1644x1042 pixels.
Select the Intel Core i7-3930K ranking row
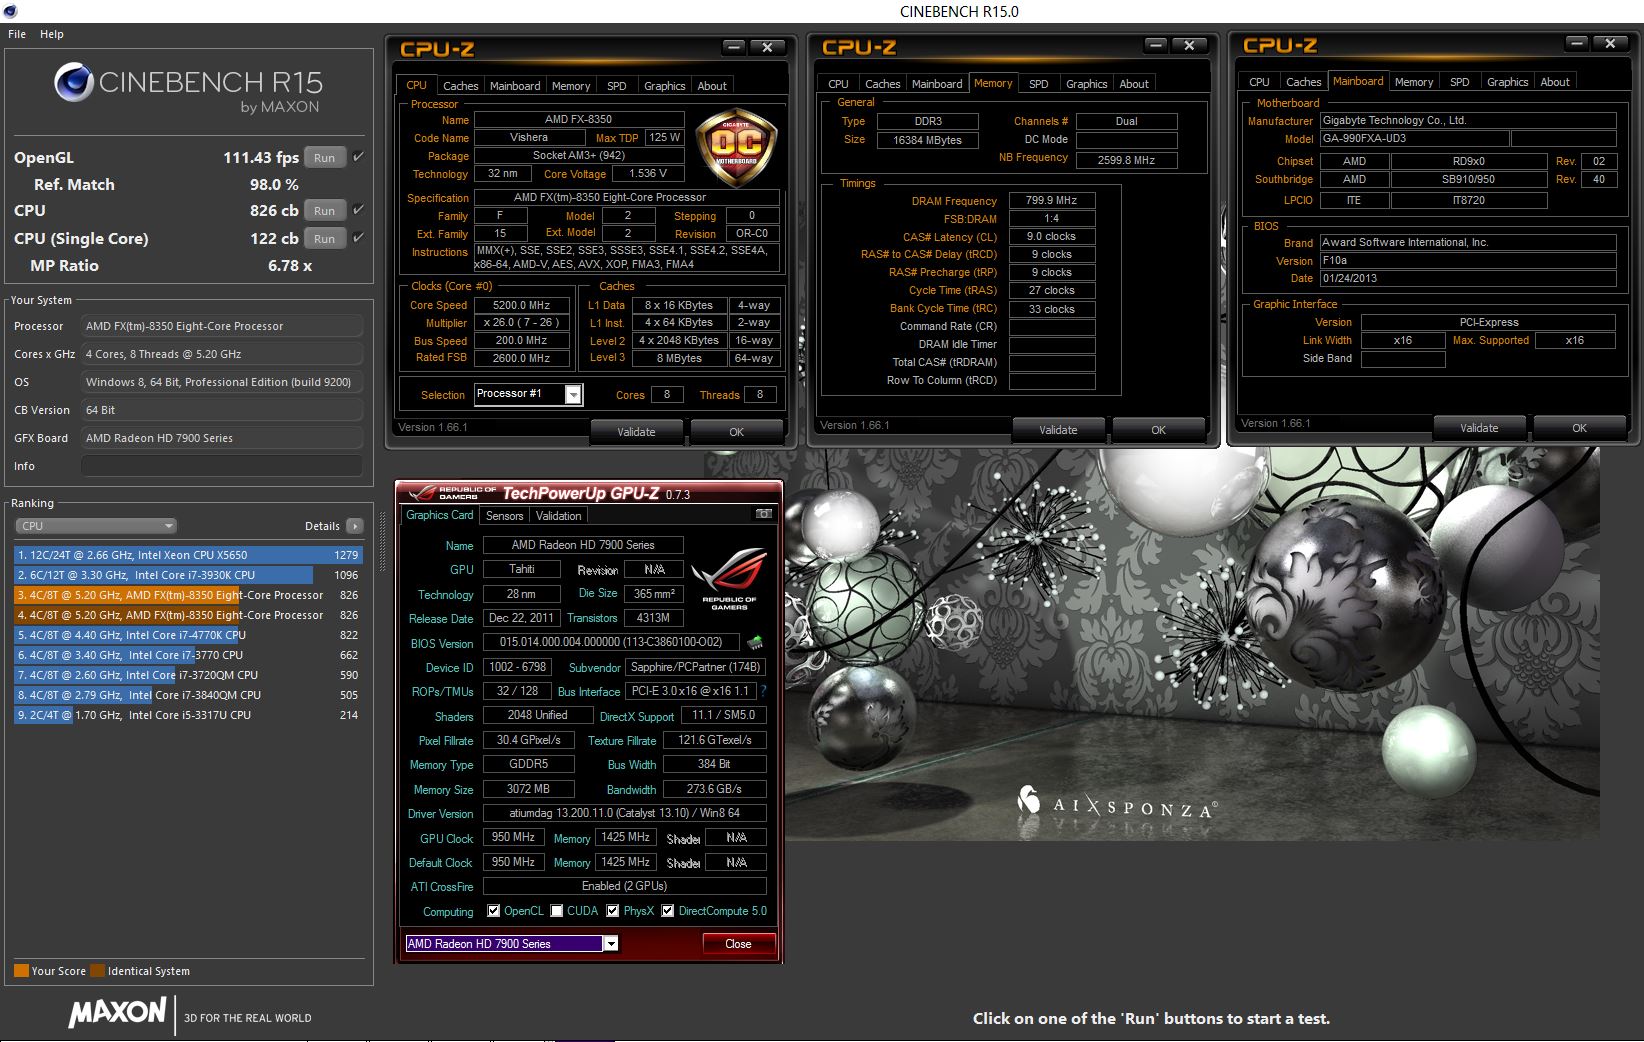(x=188, y=575)
